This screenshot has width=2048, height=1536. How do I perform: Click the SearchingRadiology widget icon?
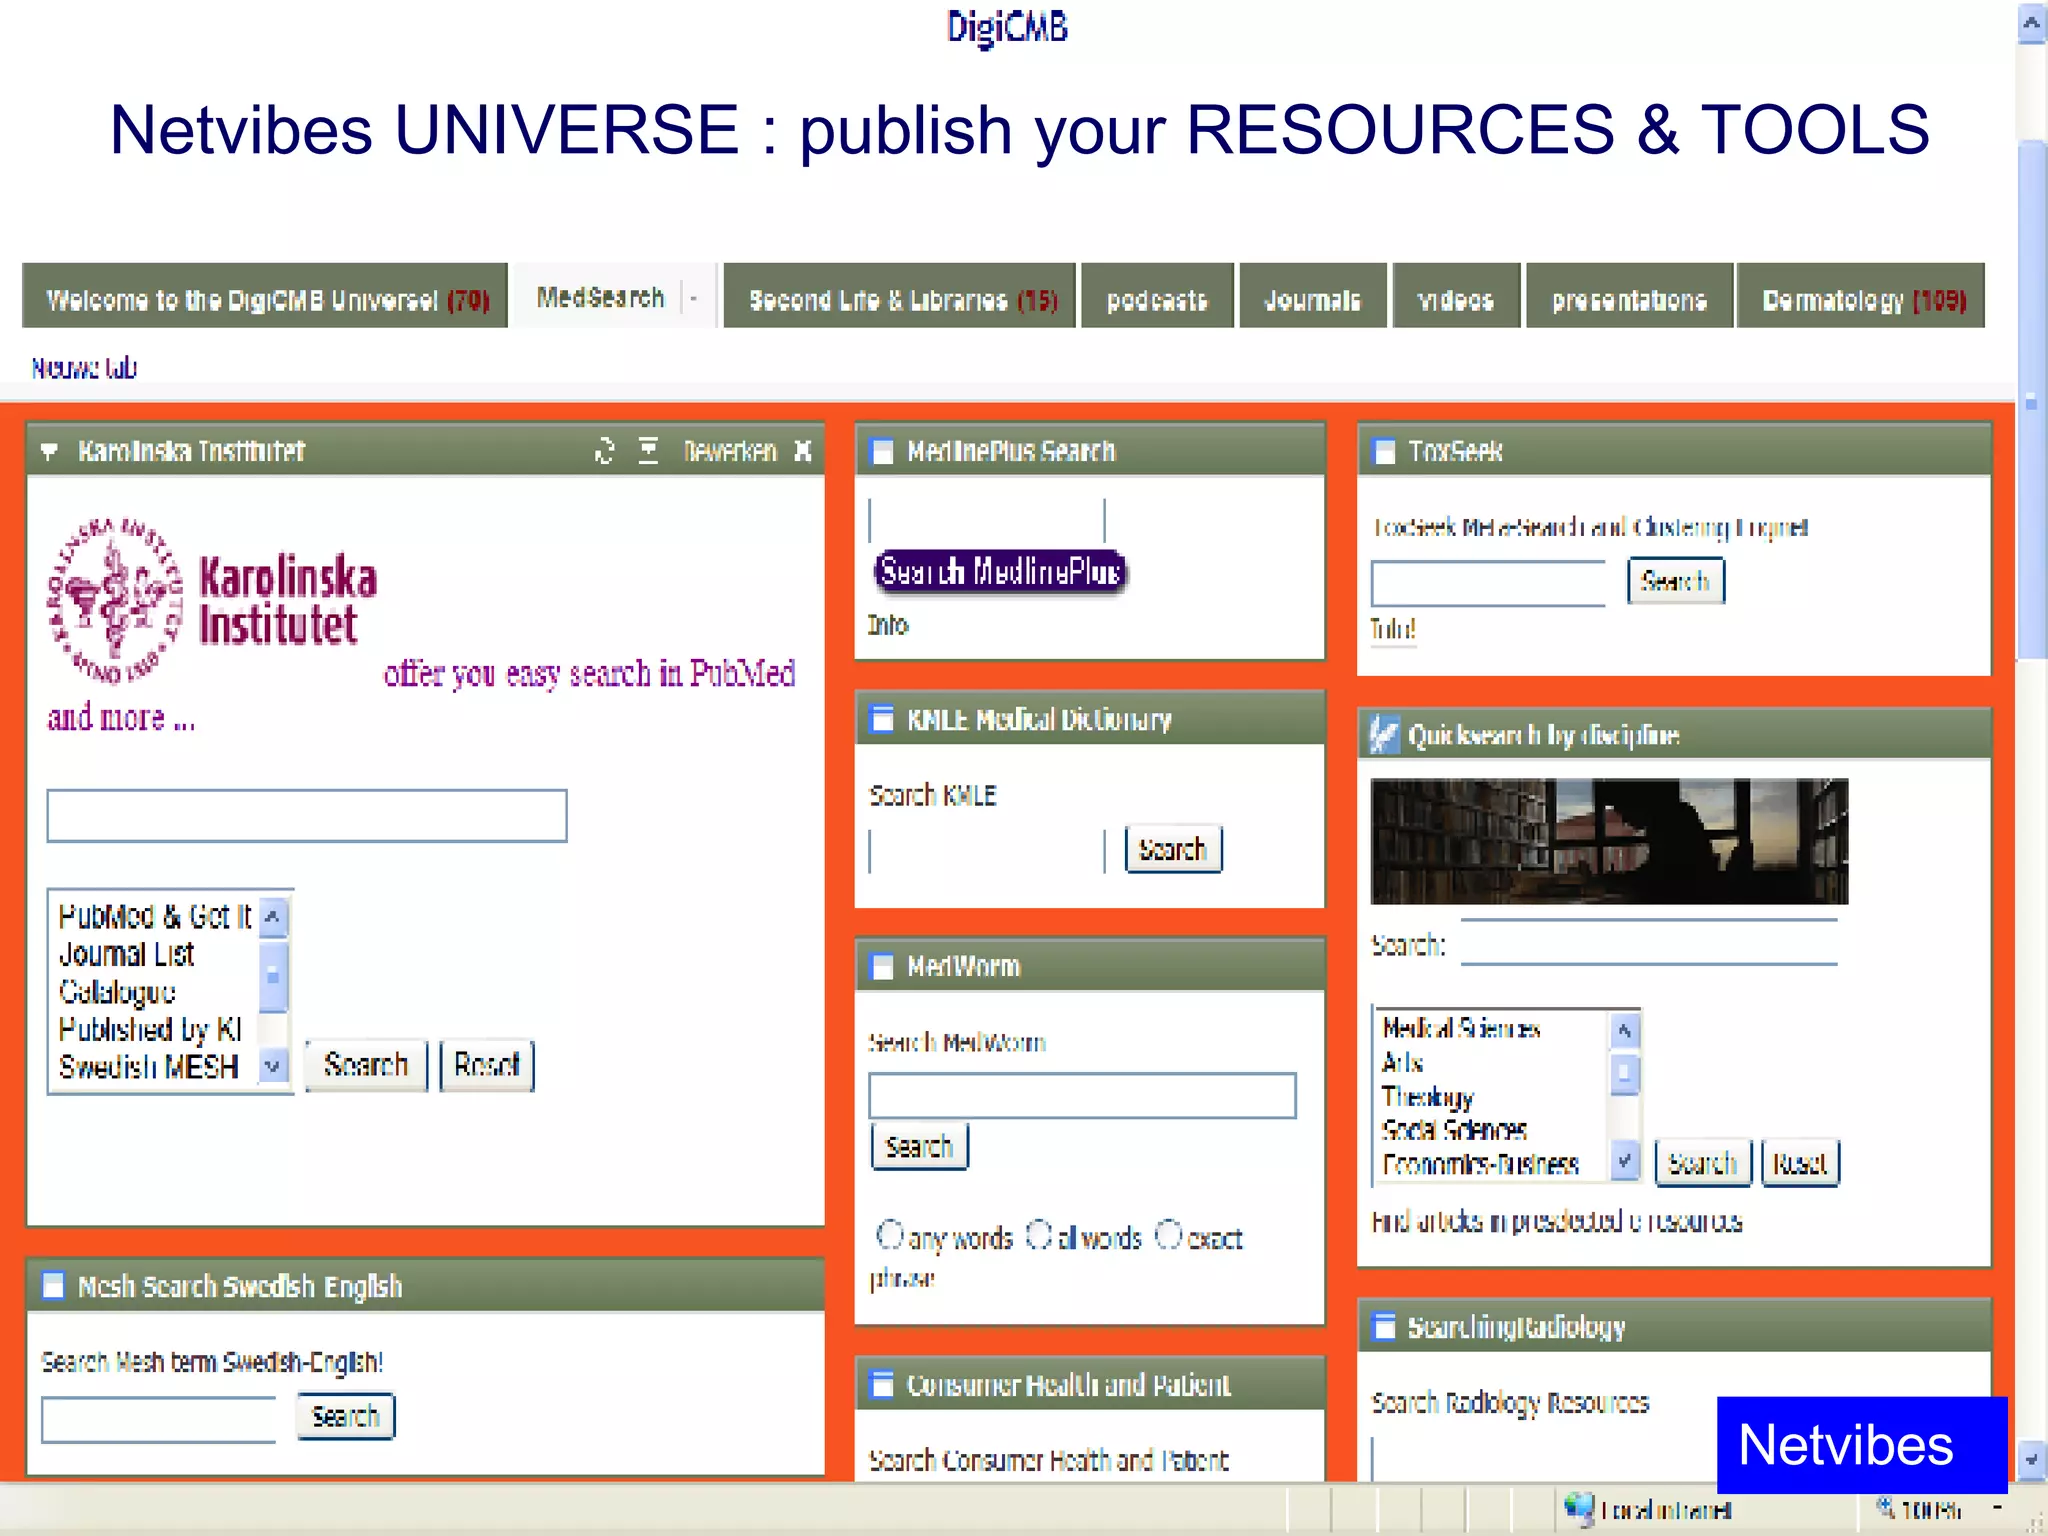point(1384,1327)
